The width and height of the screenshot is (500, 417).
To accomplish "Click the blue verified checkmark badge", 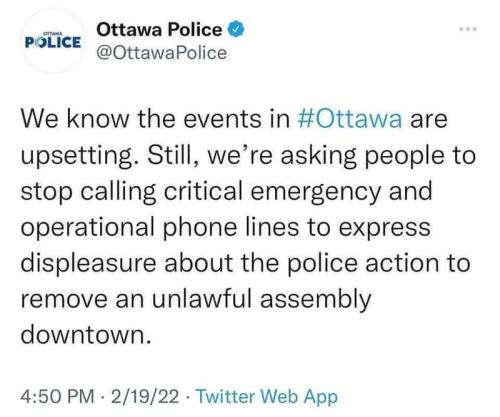I will (x=236, y=29).
